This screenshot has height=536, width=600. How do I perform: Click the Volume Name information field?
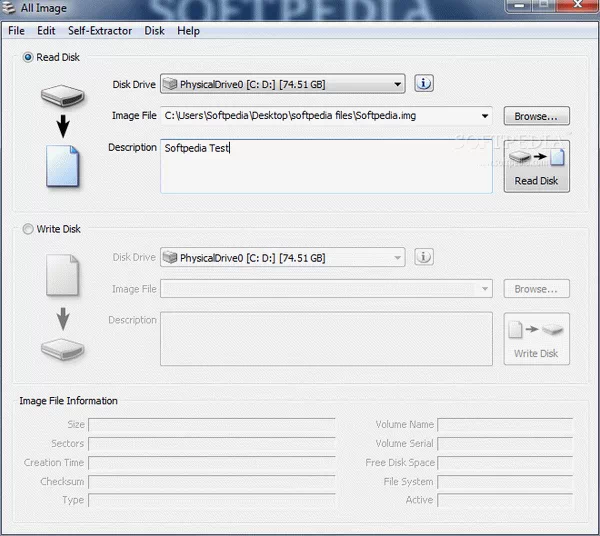[505, 425]
